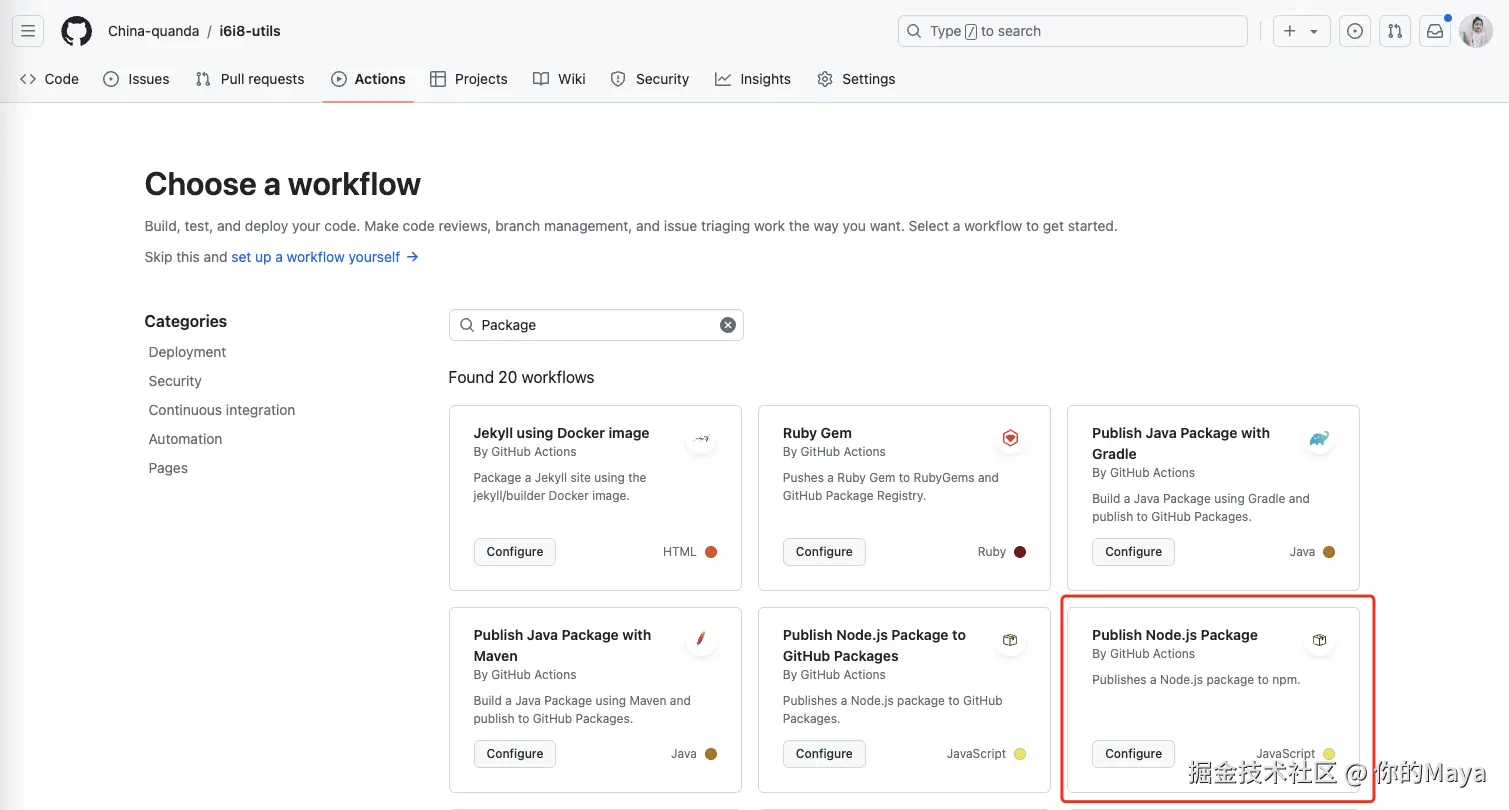Click the user avatar in header
Image resolution: width=1509 pixels, height=810 pixels.
tap(1476, 31)
